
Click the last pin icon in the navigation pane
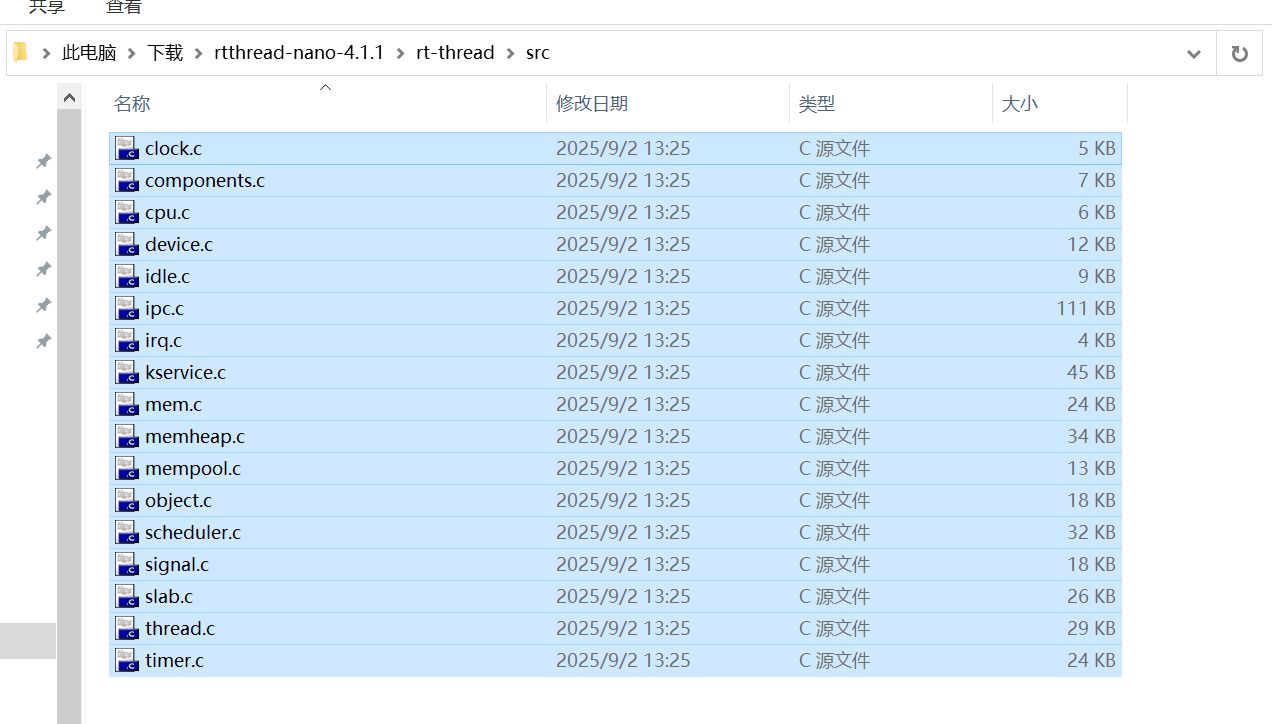(43, 341)
